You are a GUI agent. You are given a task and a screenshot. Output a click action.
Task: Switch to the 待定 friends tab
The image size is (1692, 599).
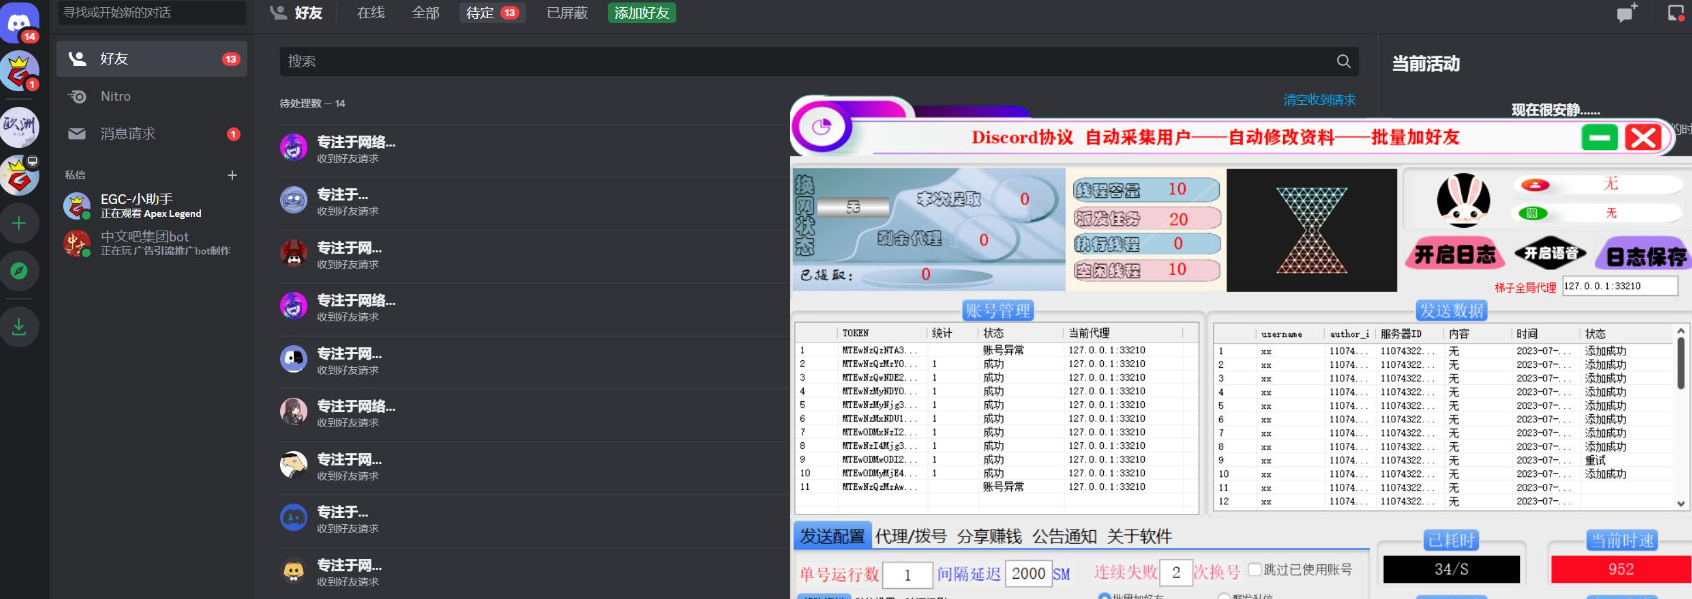(492, 13)
